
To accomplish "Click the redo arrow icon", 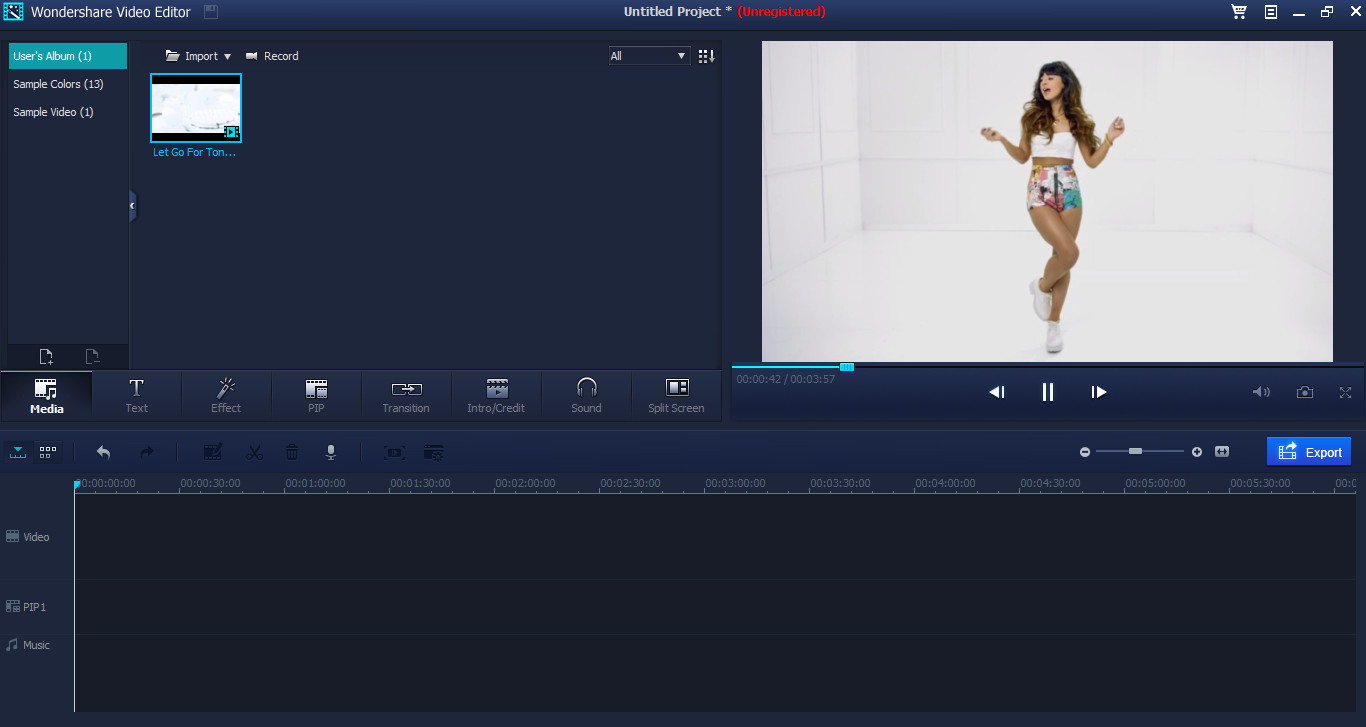I will (x=146, y=452).
